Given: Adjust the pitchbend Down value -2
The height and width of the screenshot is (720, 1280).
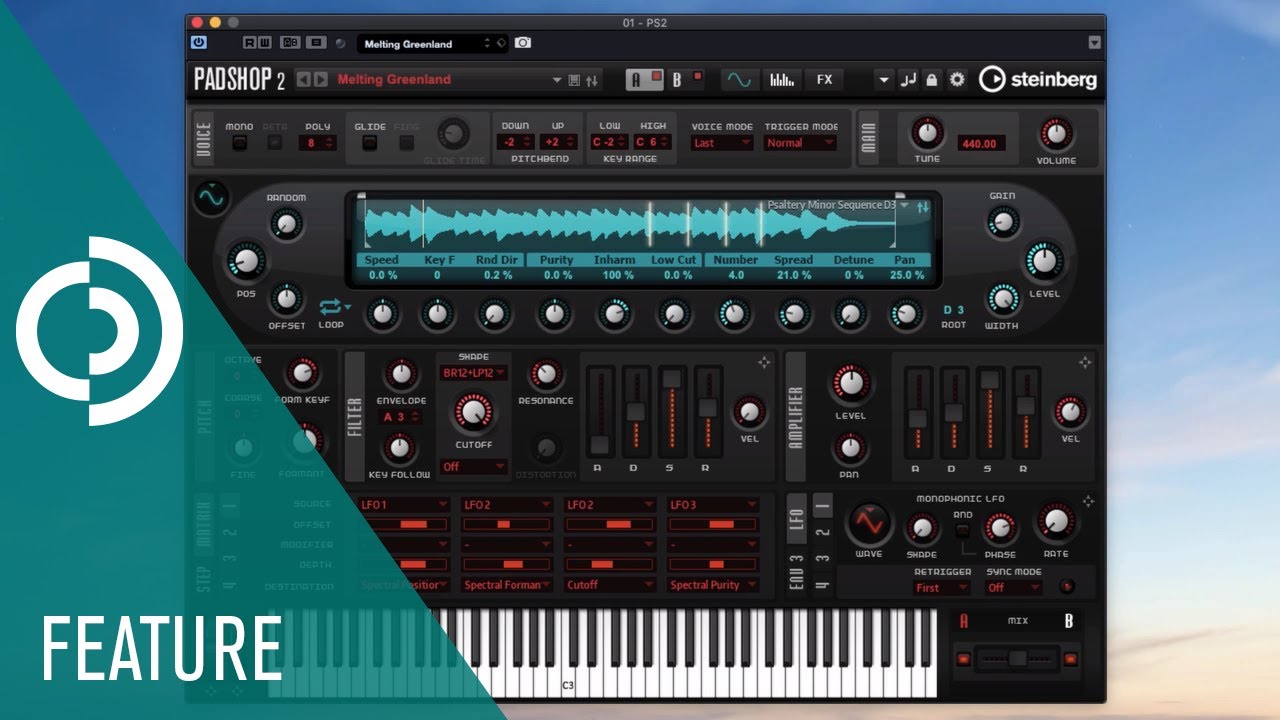Looking at the screenshot, I should coord(515,142).
